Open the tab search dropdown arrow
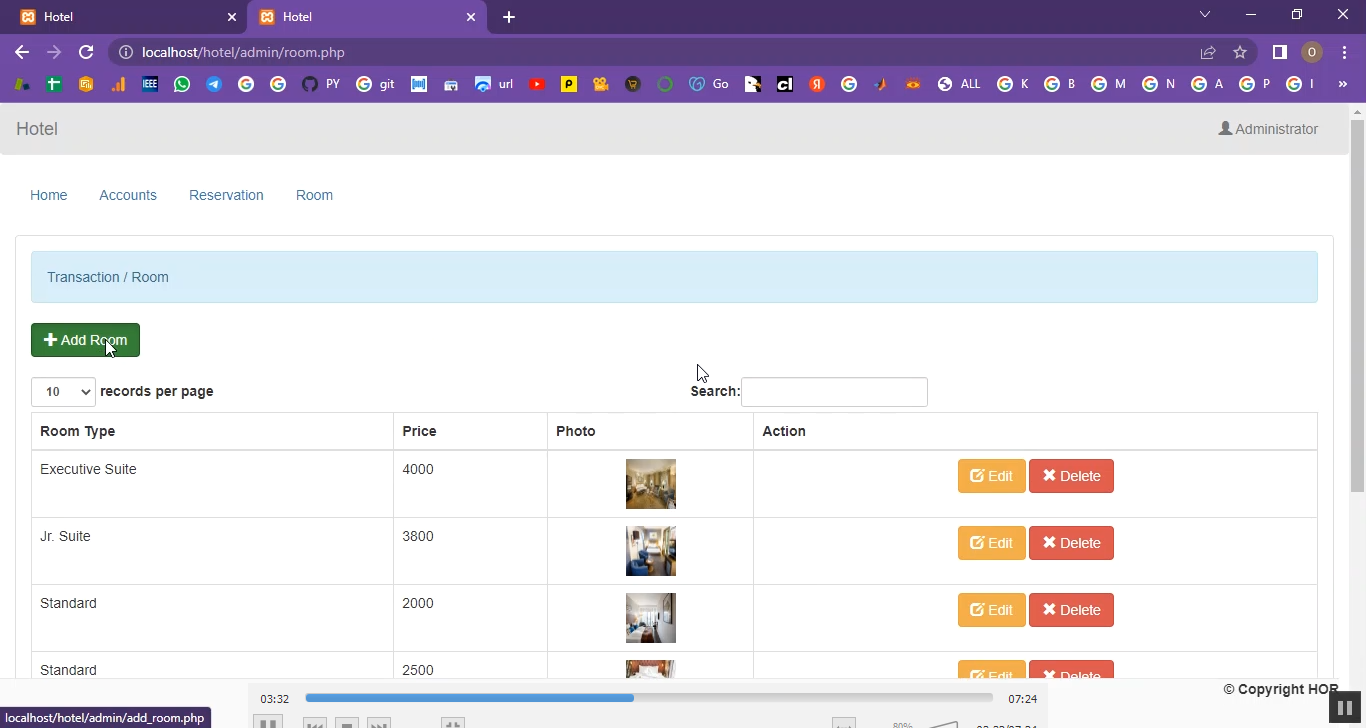 coord(1205,15)
